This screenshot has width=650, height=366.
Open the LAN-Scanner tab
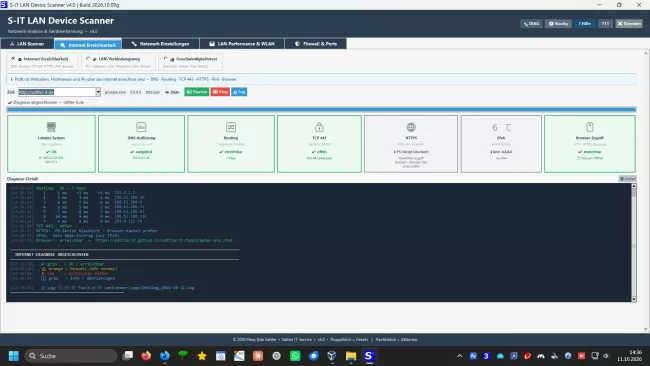pyautogui.click(x=27, y=44)
